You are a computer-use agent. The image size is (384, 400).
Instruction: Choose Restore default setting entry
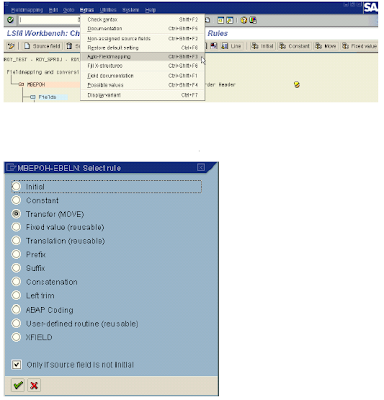143,48
